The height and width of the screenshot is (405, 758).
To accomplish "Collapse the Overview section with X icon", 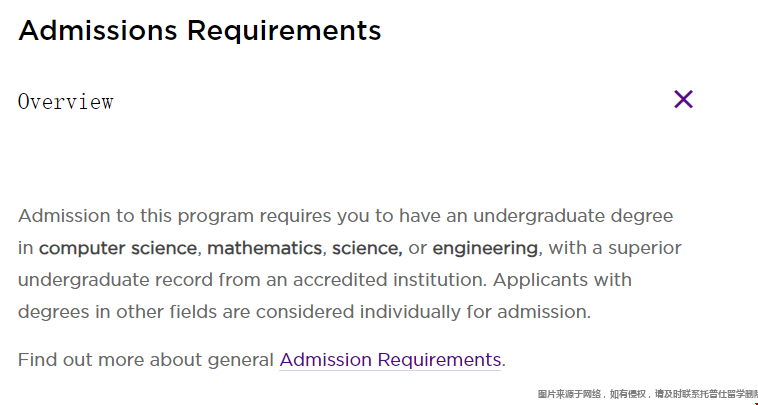I will [x=683, y=99].
